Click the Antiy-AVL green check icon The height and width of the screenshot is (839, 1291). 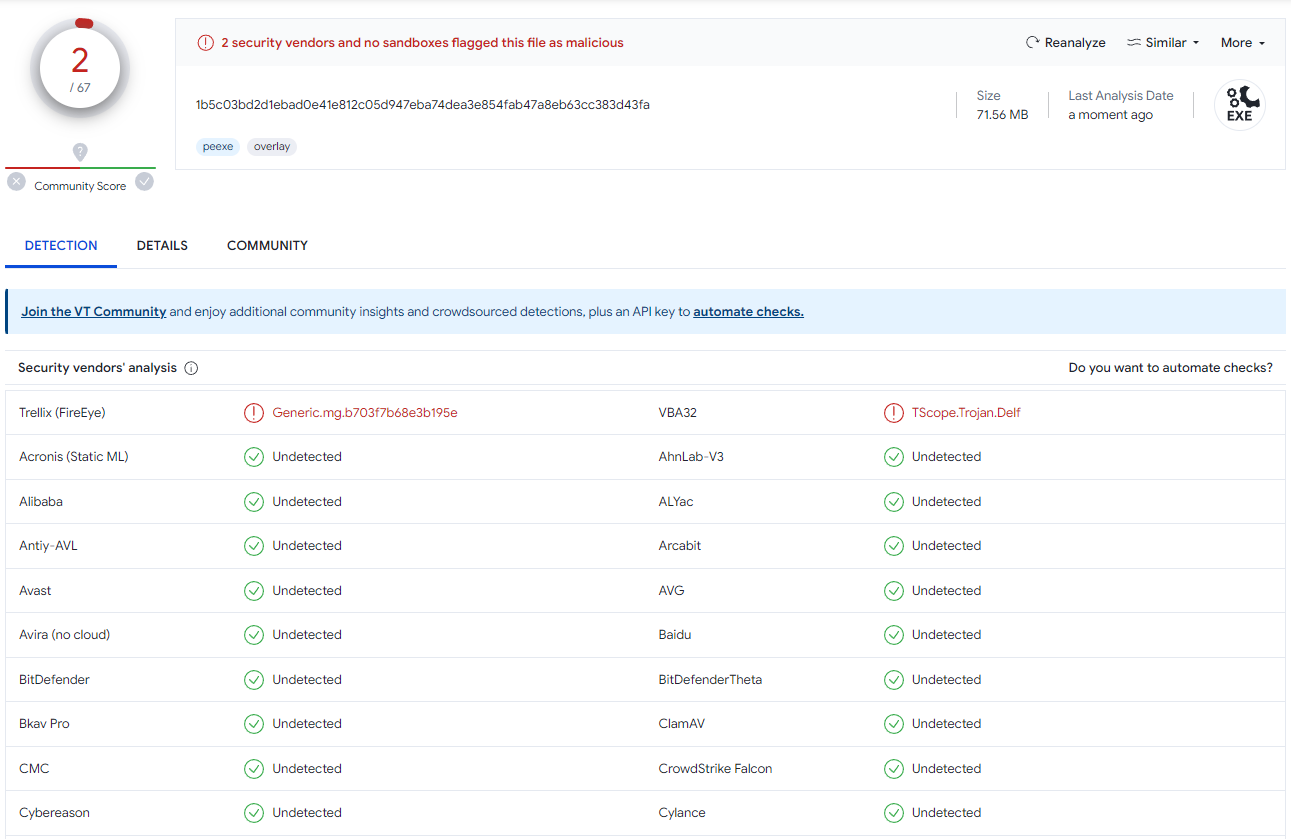point(254,546)
